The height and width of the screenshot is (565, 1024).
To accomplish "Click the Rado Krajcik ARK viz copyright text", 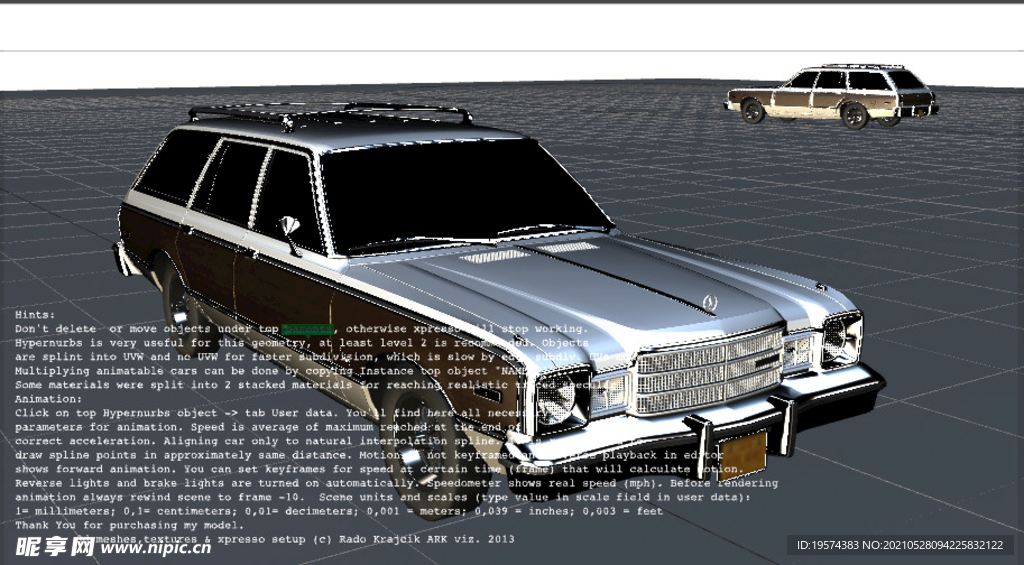I will pos(400,538).
